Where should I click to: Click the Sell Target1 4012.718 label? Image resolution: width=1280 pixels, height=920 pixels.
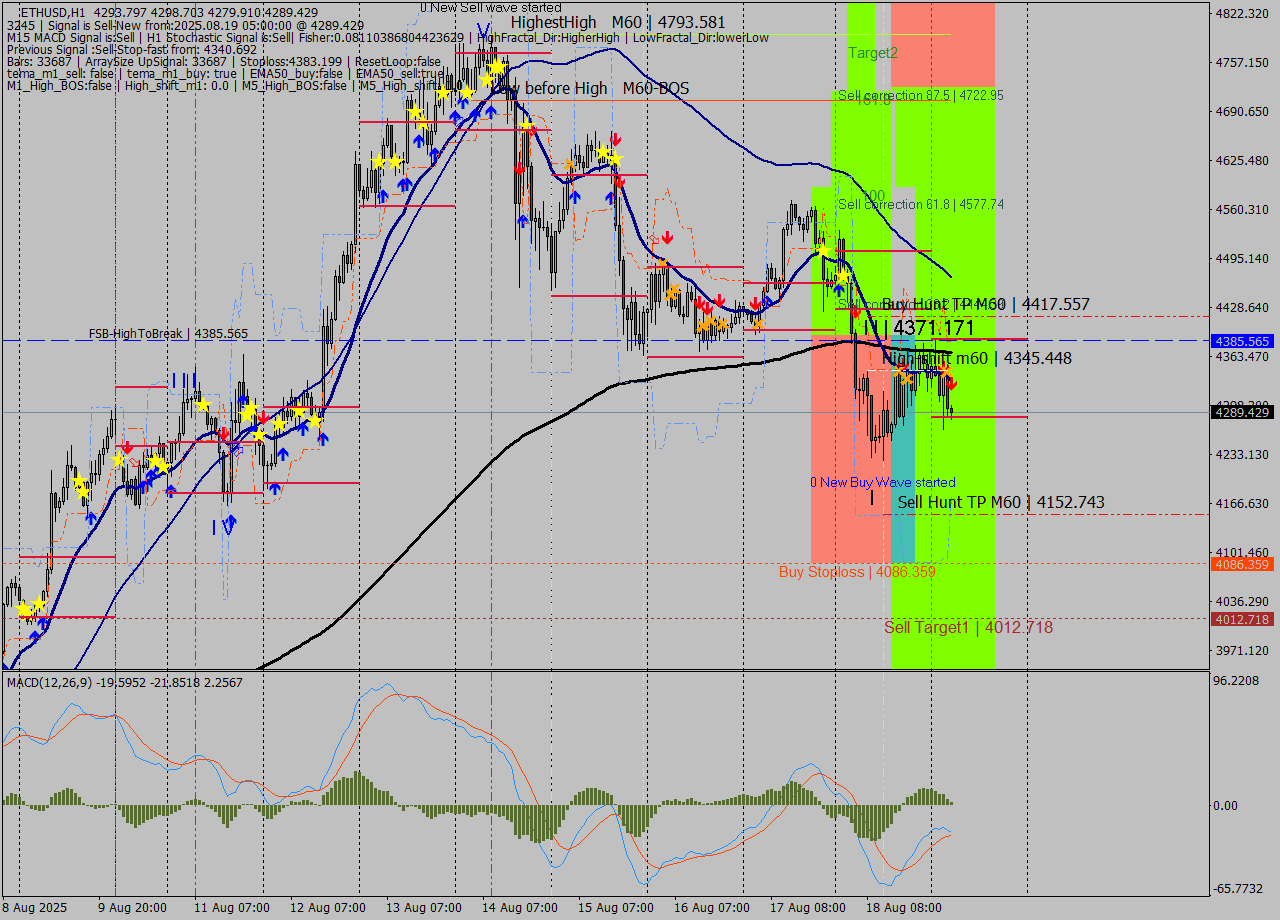click(968, 628)
